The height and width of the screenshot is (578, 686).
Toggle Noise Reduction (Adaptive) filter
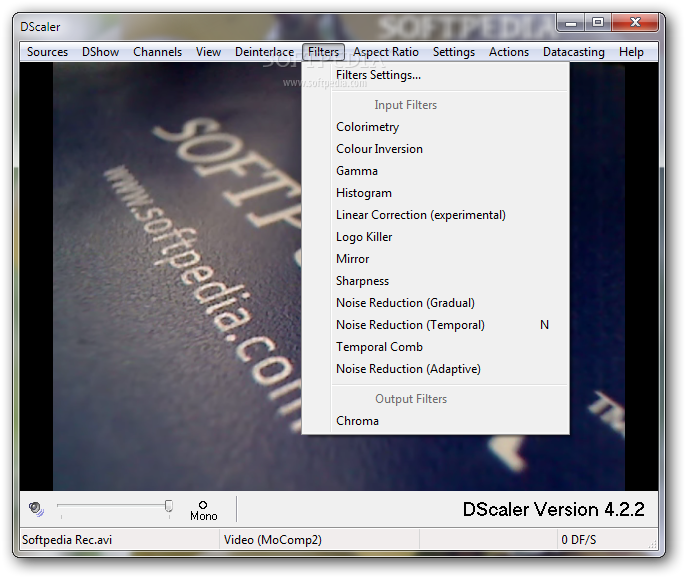(x=436, y=369)
